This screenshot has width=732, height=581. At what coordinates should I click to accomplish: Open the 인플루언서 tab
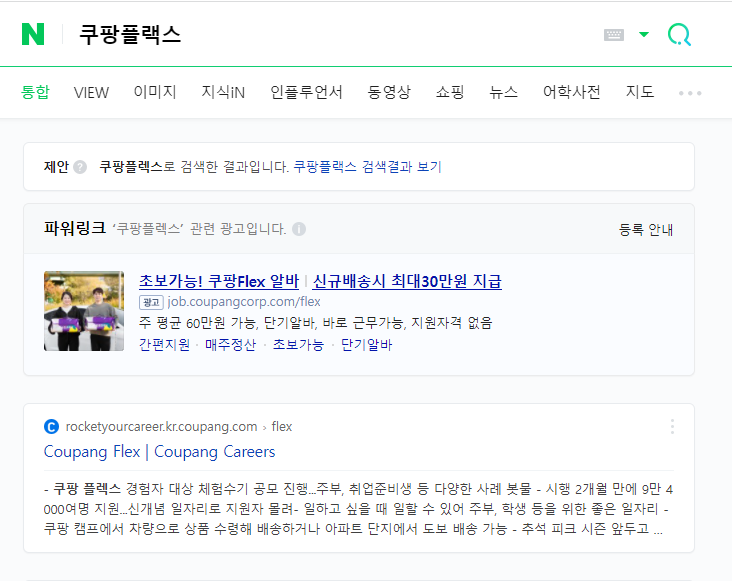pos(306,92)
